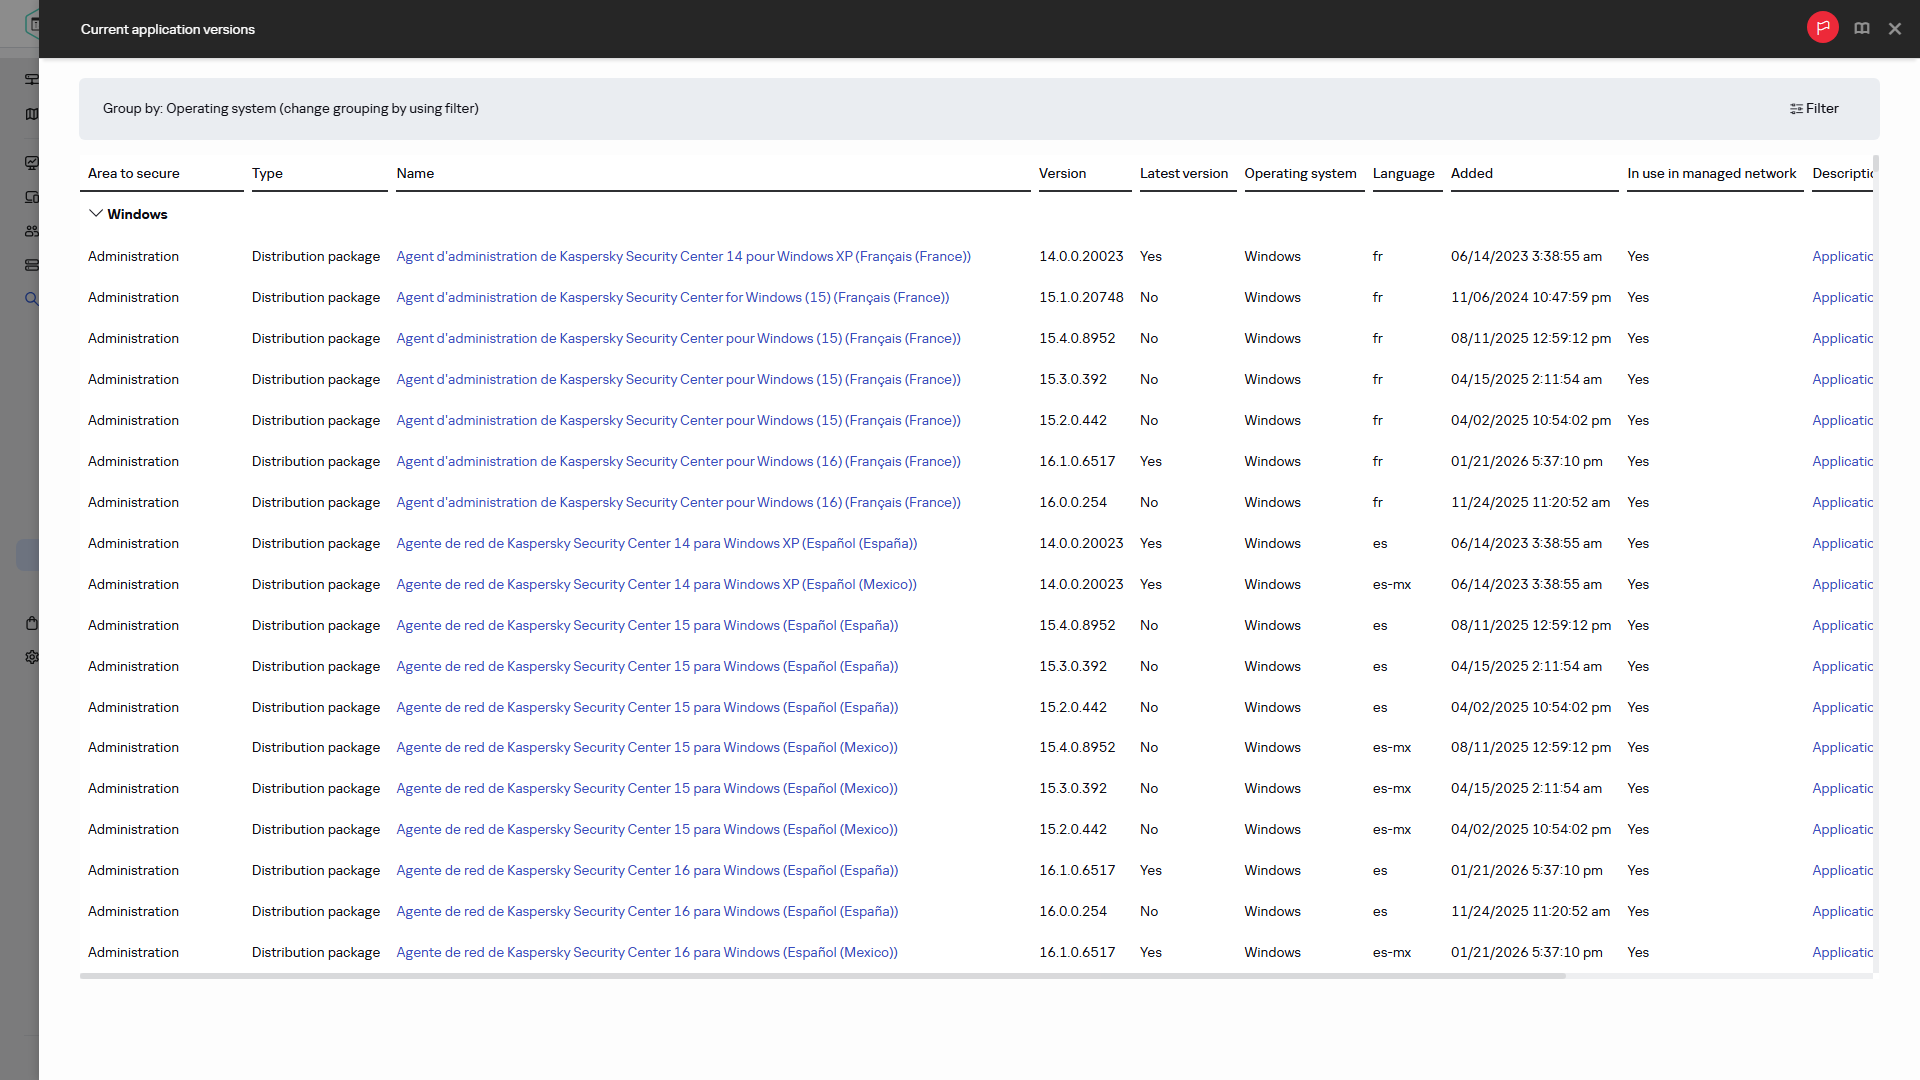Viewport: 1920px width, 1080px height.
Task: Open Agent d'administration 14 pour Windows XP link
Action: click(x=683, y=256)
